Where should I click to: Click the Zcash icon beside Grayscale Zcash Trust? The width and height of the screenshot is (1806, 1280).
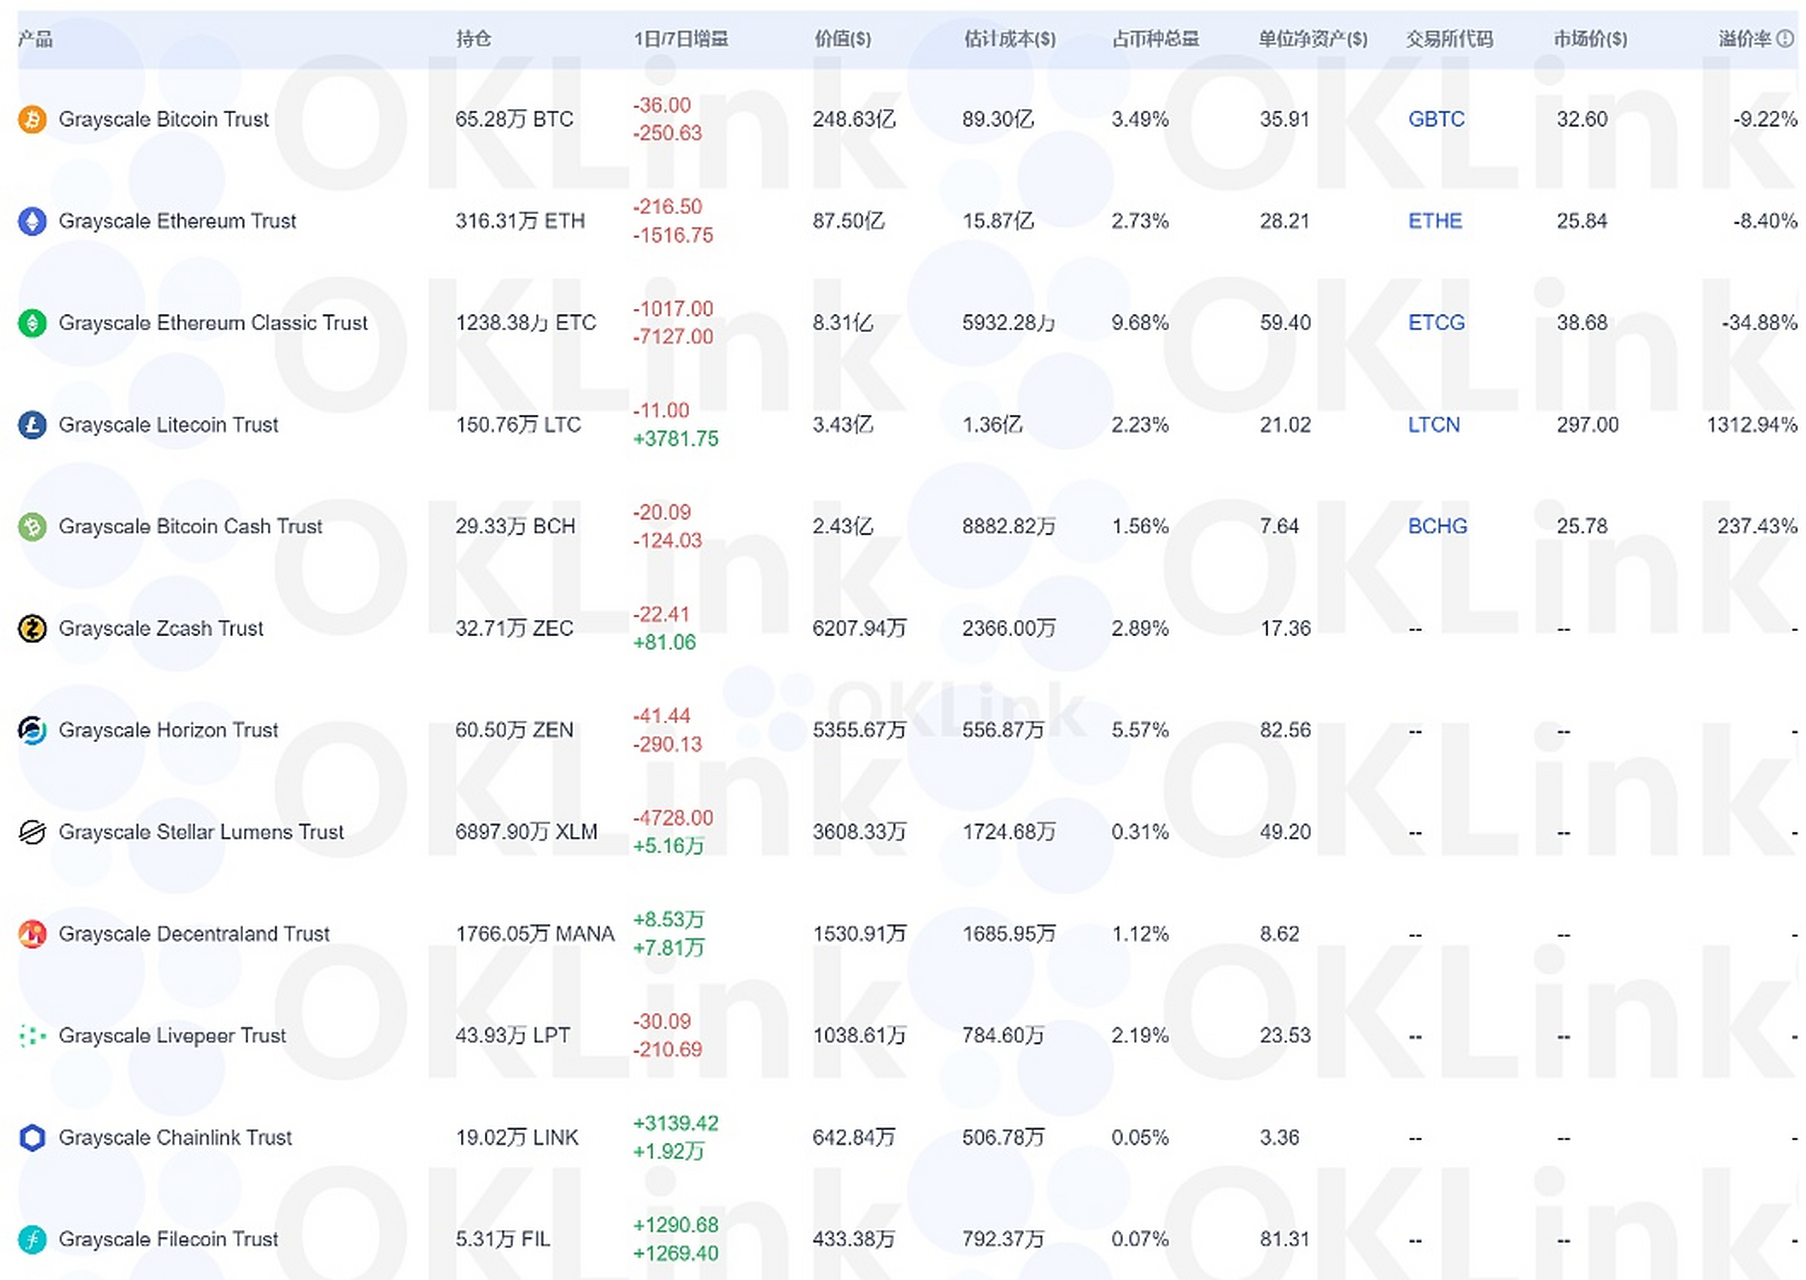coord(32,629)
